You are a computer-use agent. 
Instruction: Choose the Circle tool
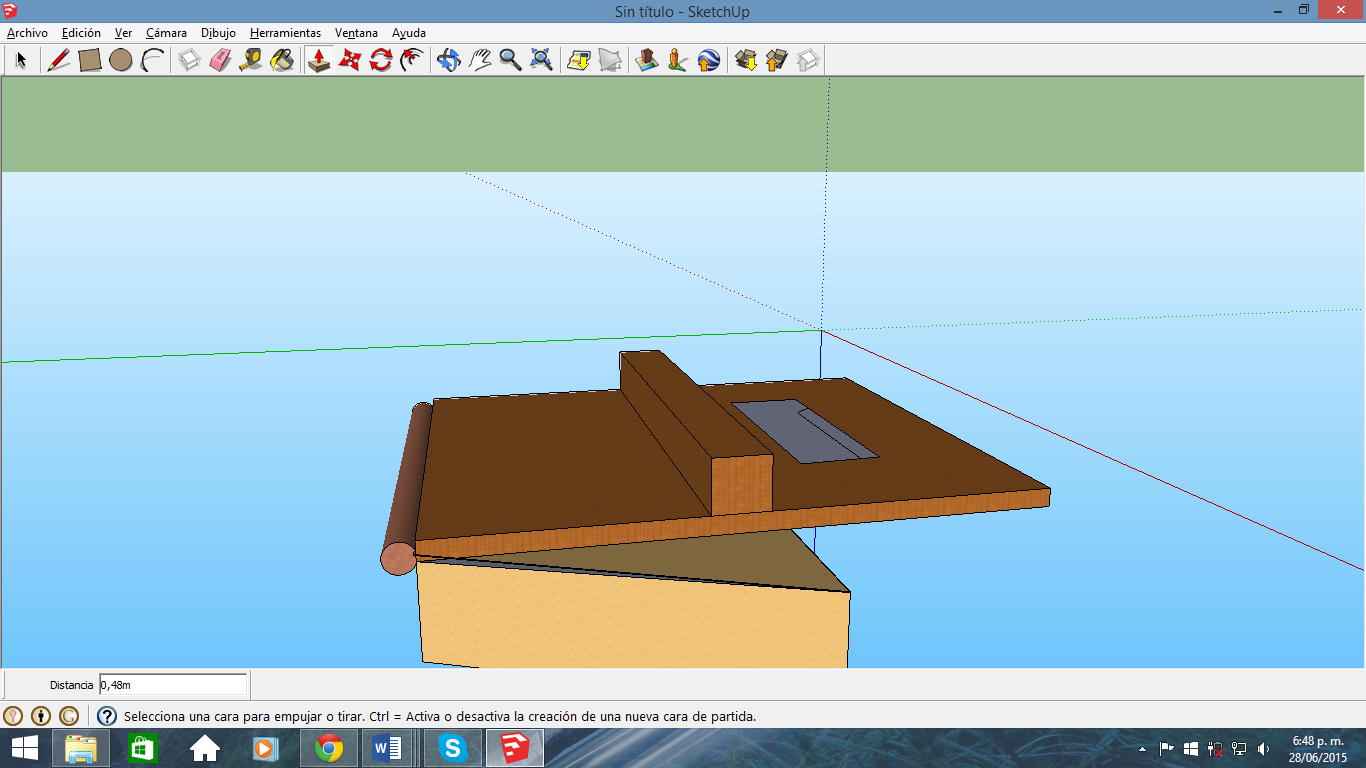(x=121, y=60)
